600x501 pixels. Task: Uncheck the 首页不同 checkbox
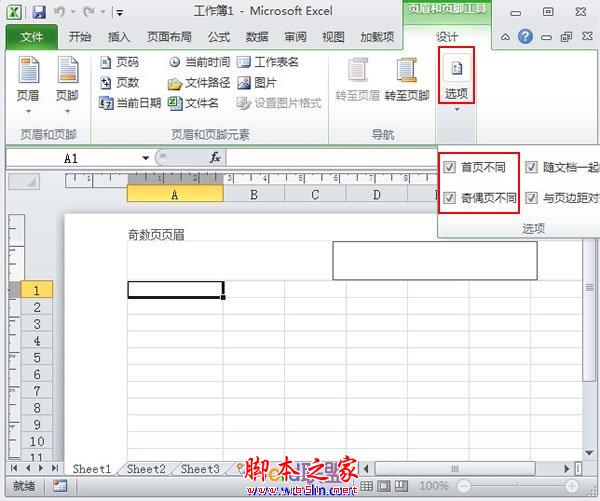tap(449, 167)
